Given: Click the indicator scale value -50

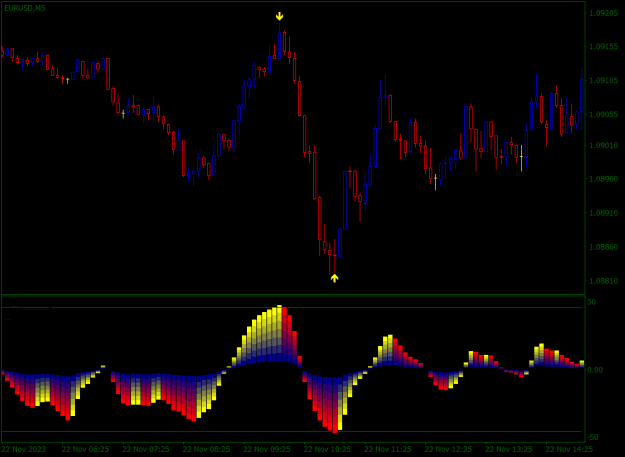Looking at the screenshot, I should (x=593, y=437).
